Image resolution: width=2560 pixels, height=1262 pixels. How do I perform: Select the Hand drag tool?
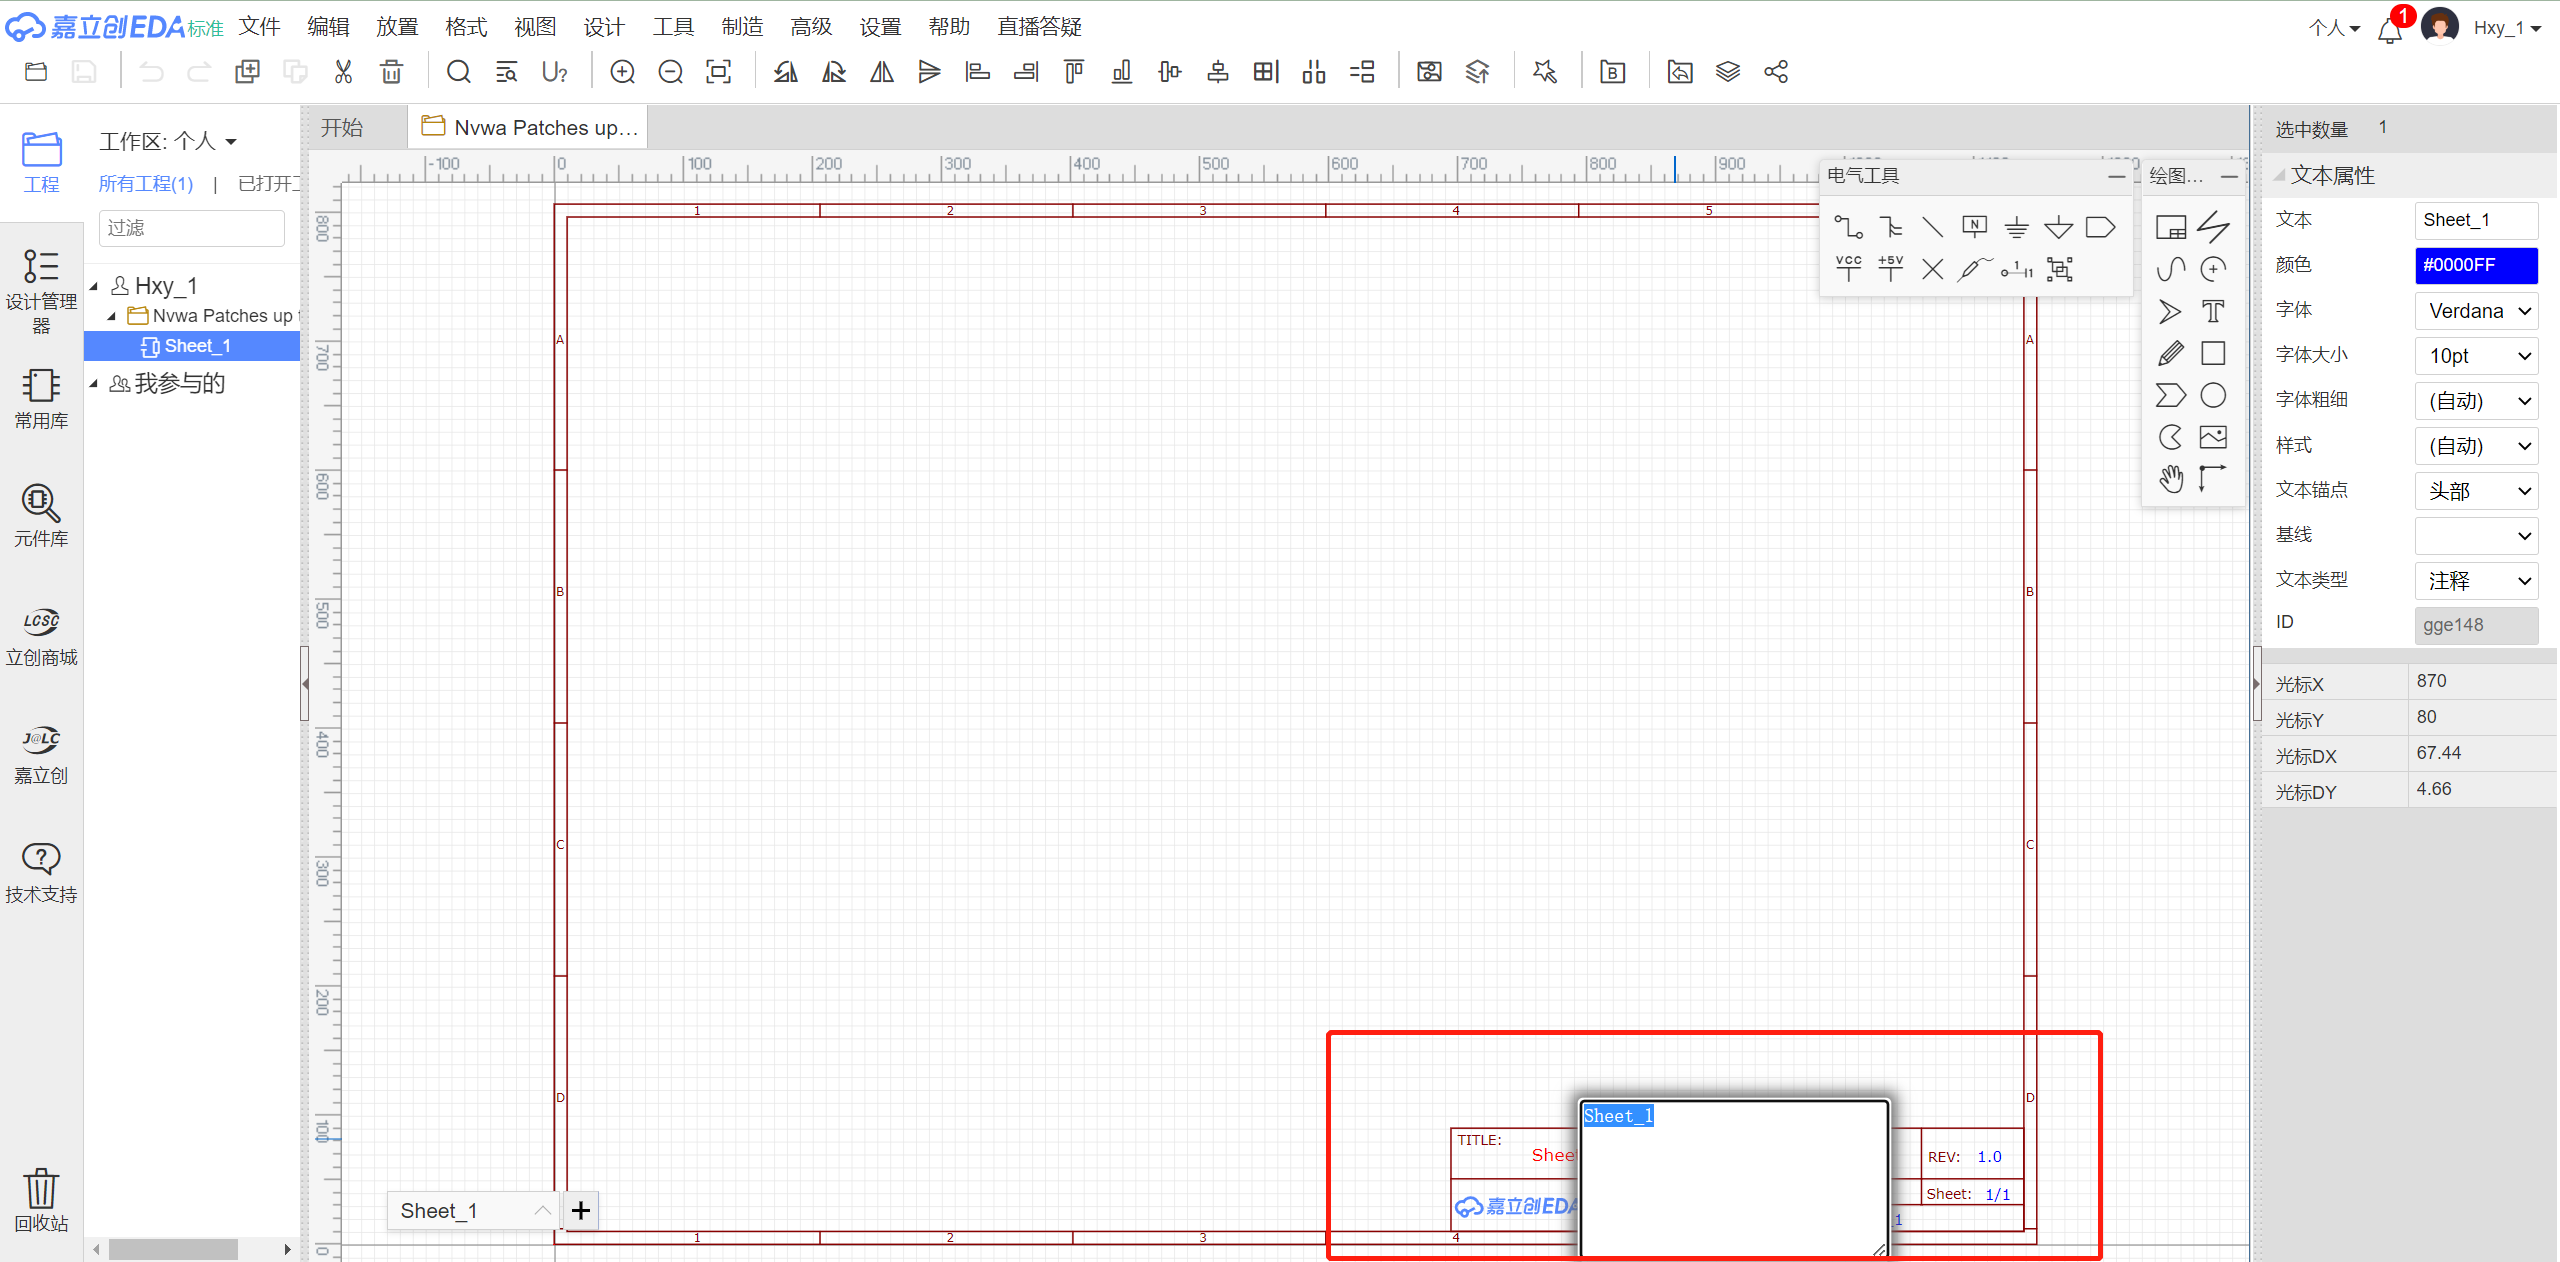(x=2170, y=479)
